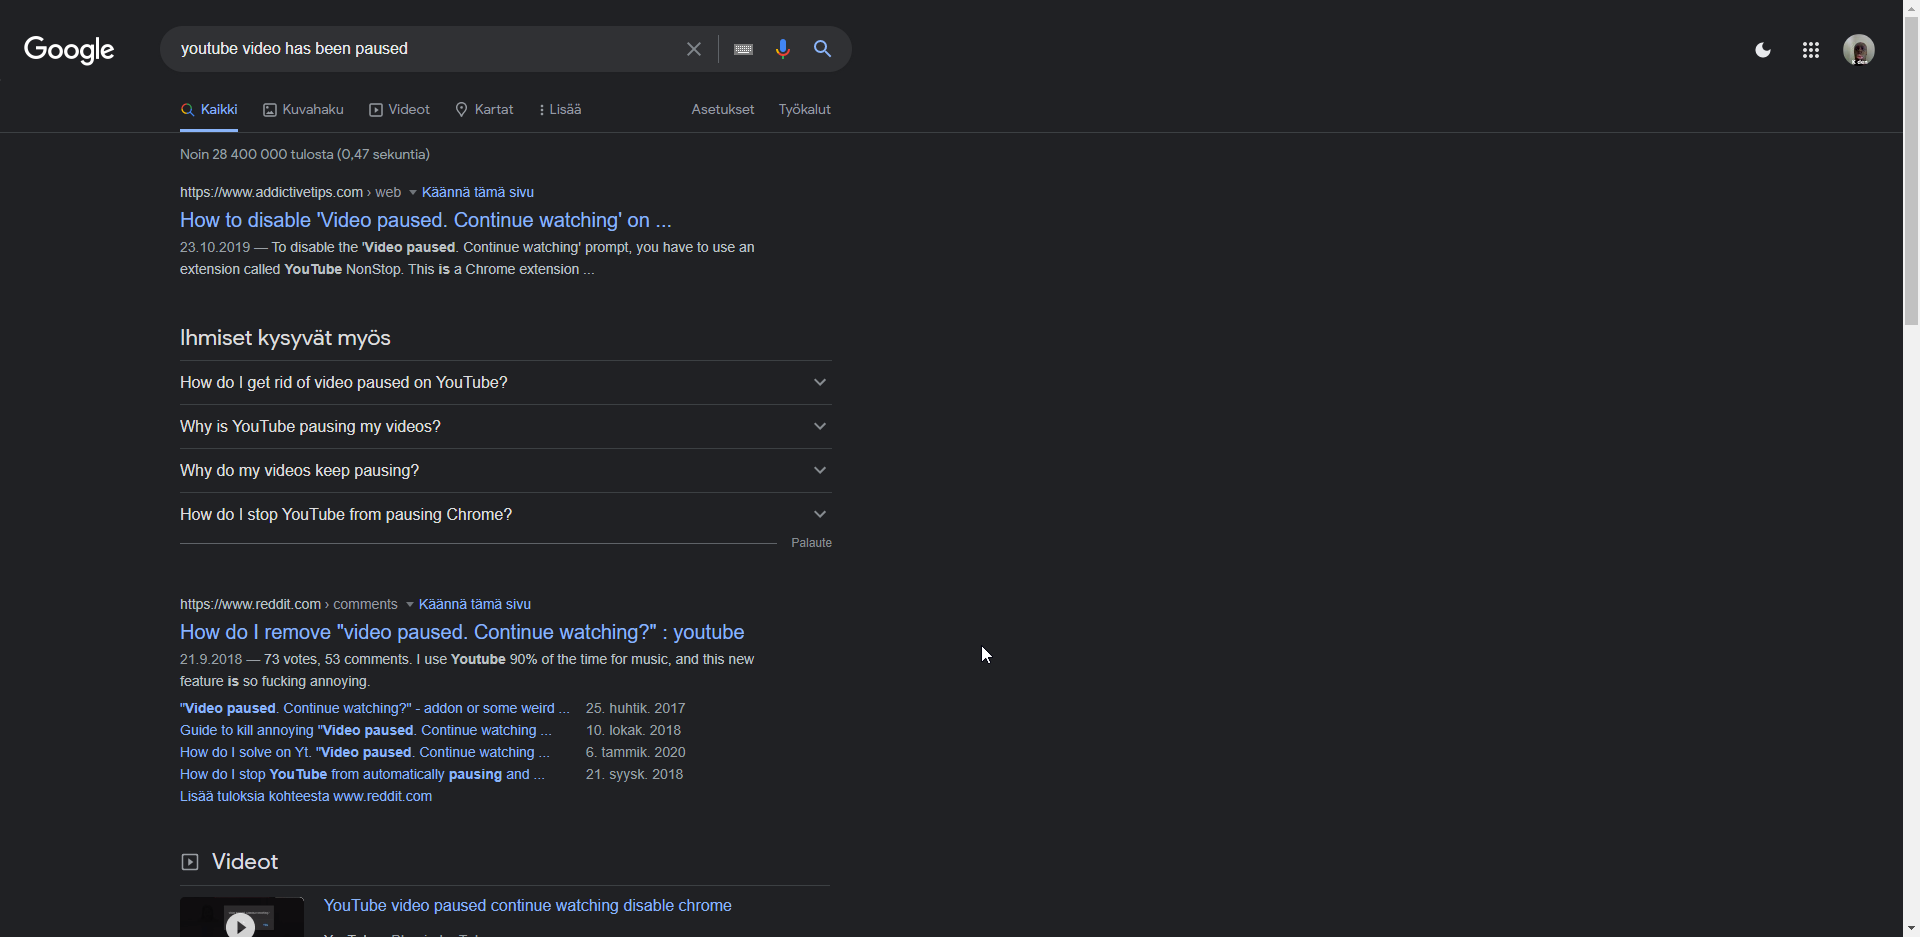
Task: Open the Lisää more menu
Action: point(560,109)
